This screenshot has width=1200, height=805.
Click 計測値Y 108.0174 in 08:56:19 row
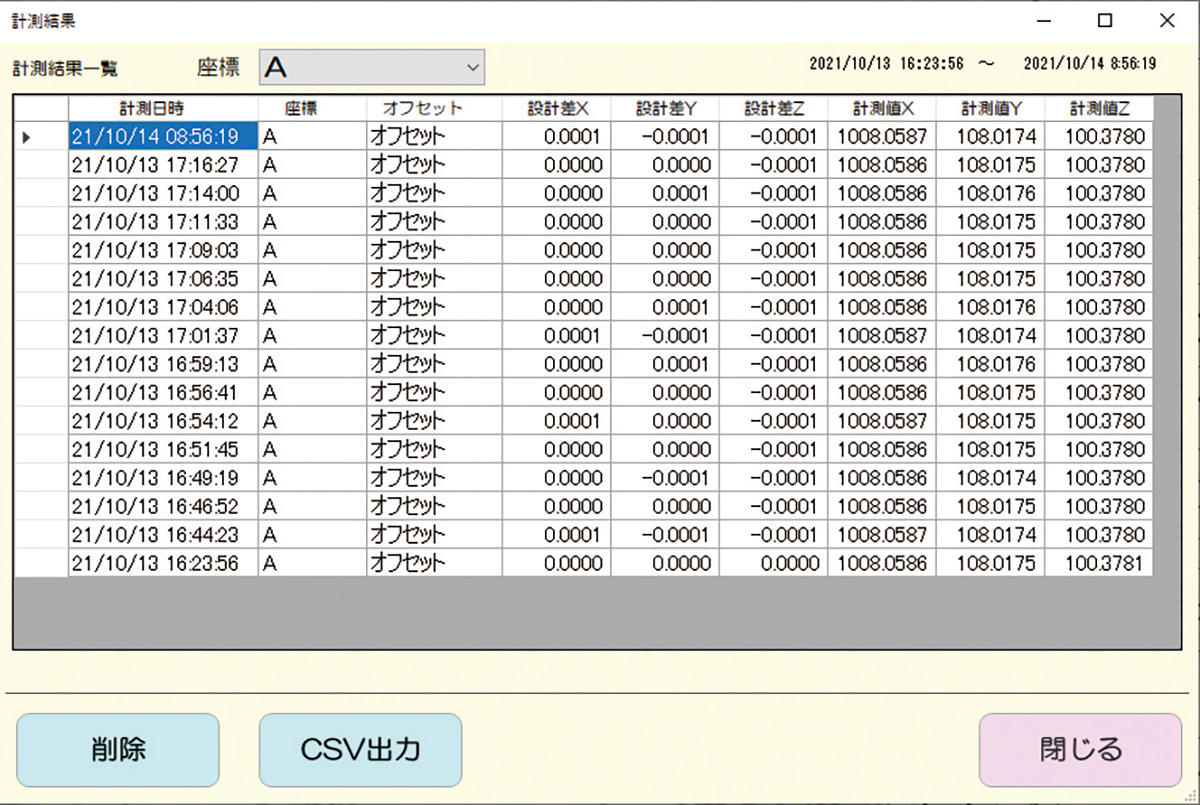pyautogui.click(x=990, y=136)
